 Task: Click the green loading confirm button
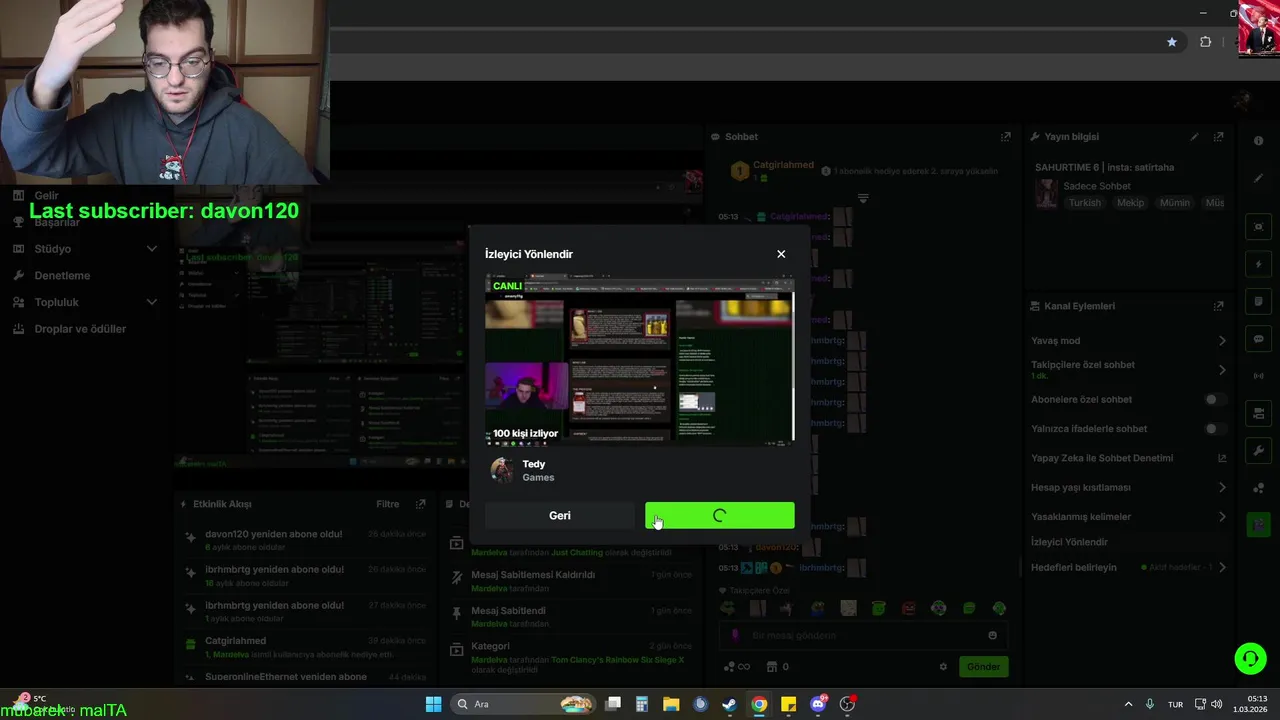tap(720, 516)
